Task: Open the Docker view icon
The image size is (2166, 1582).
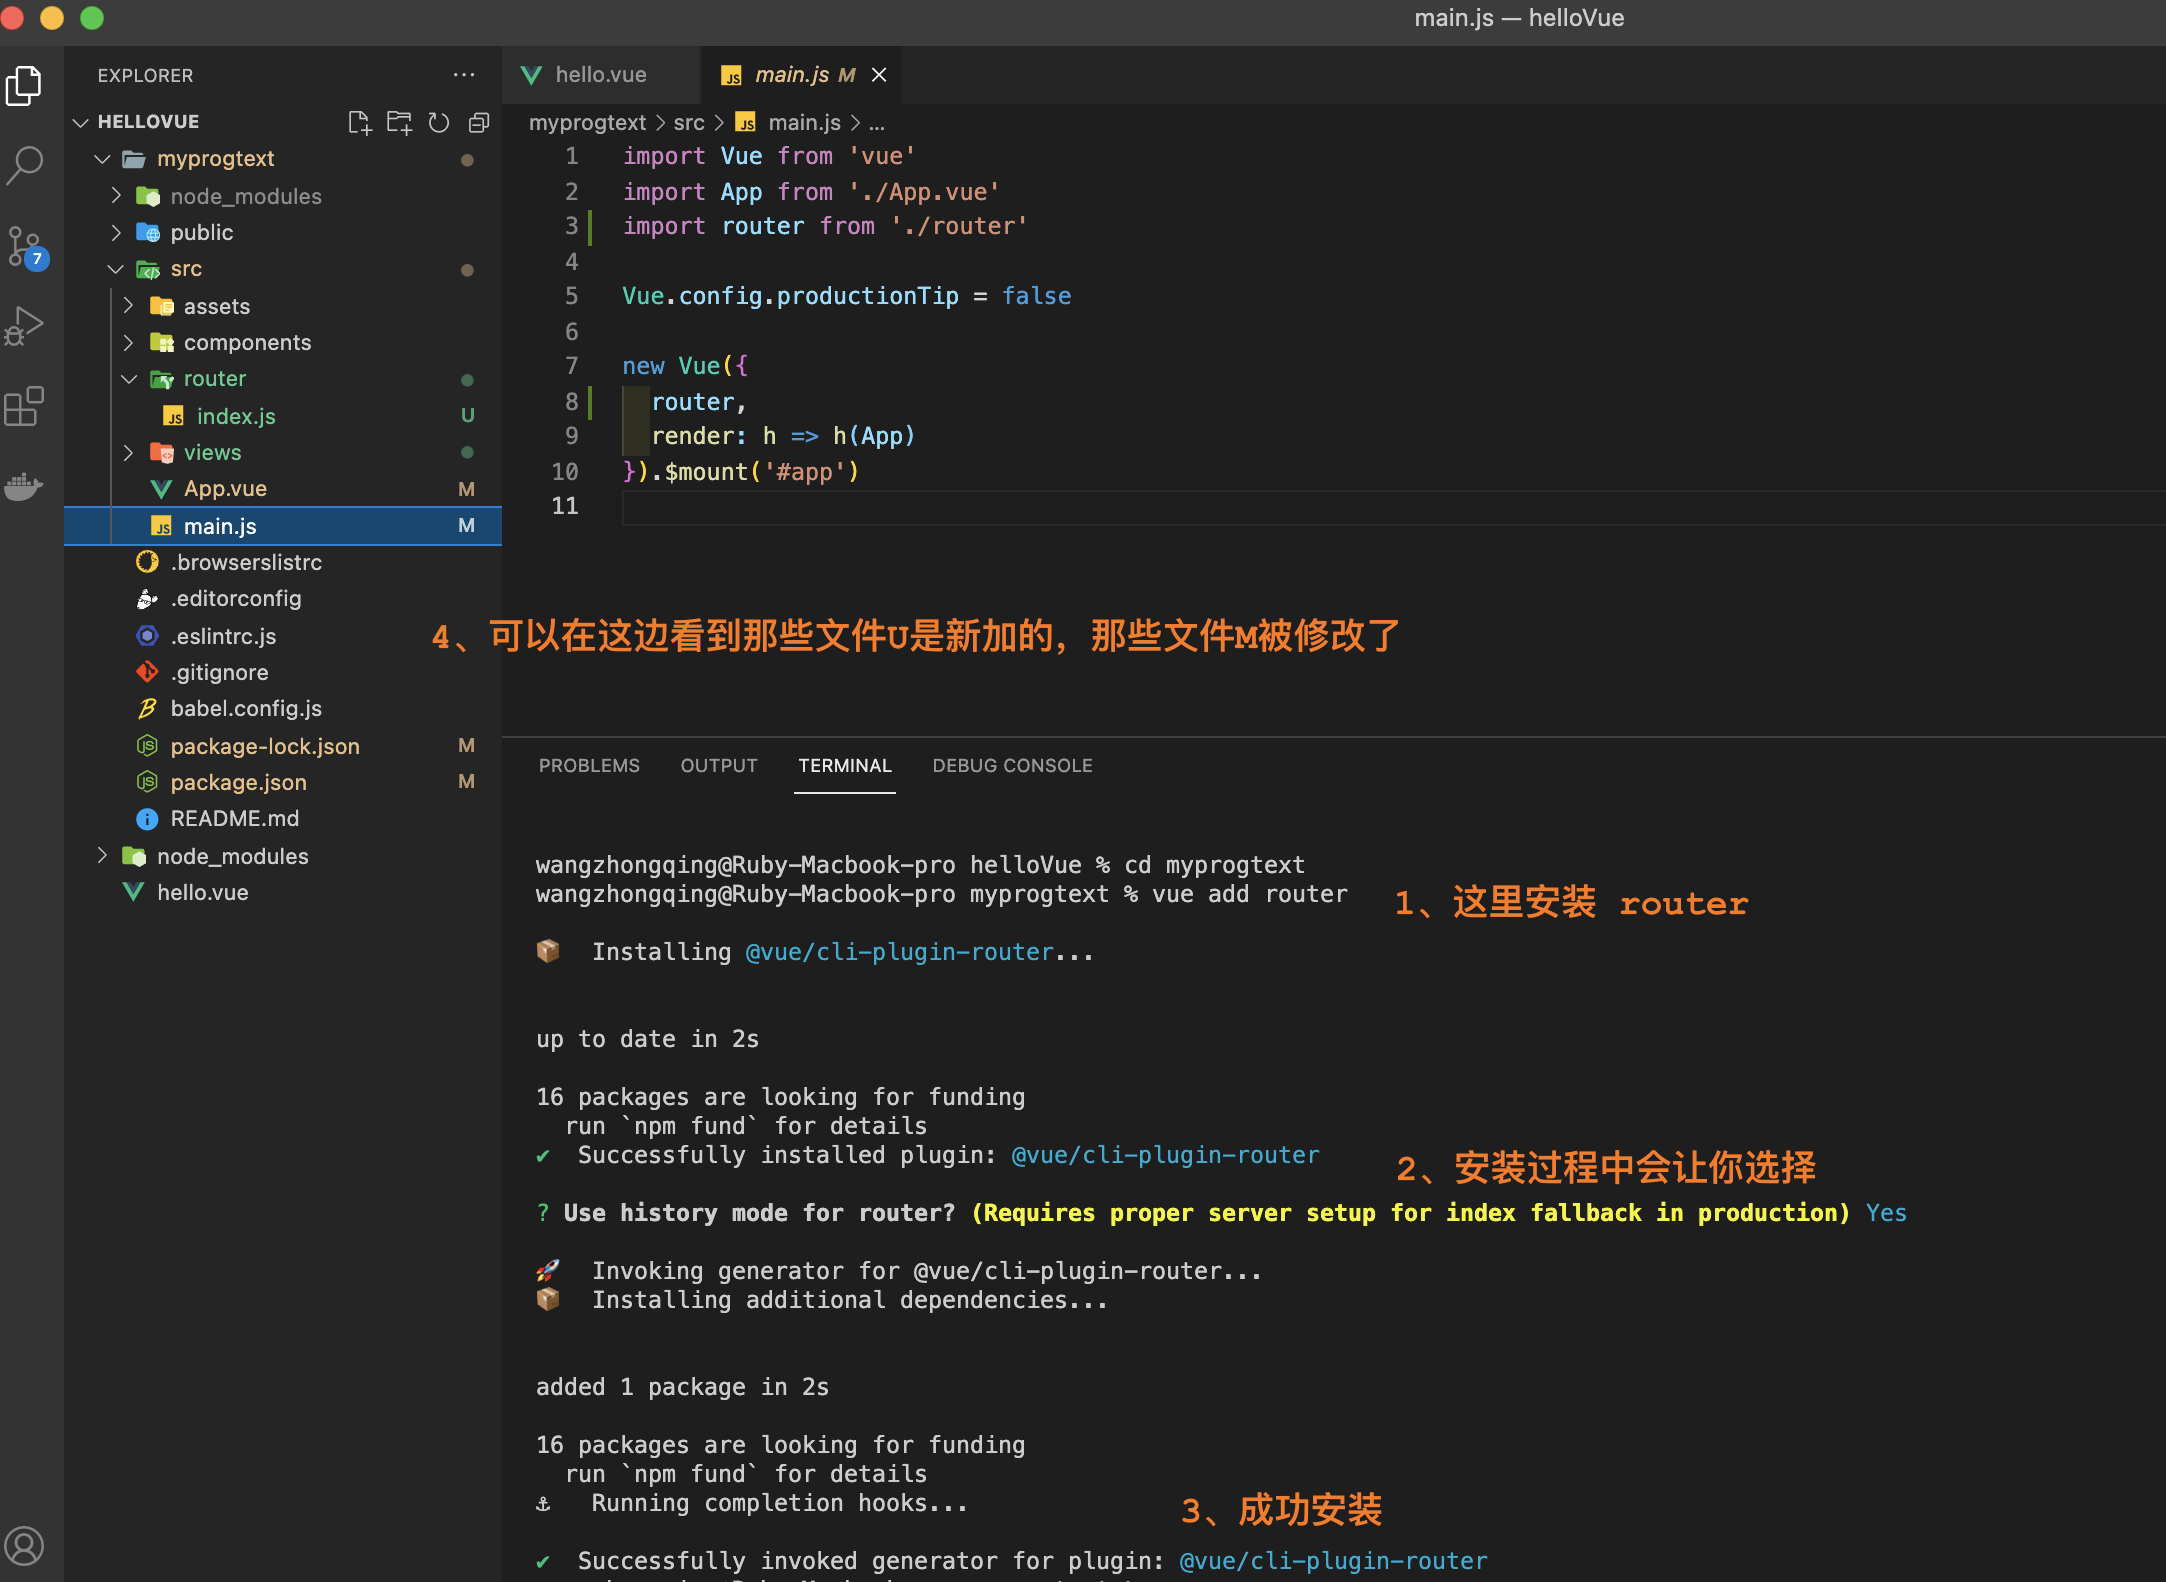Action: point(25,487)
